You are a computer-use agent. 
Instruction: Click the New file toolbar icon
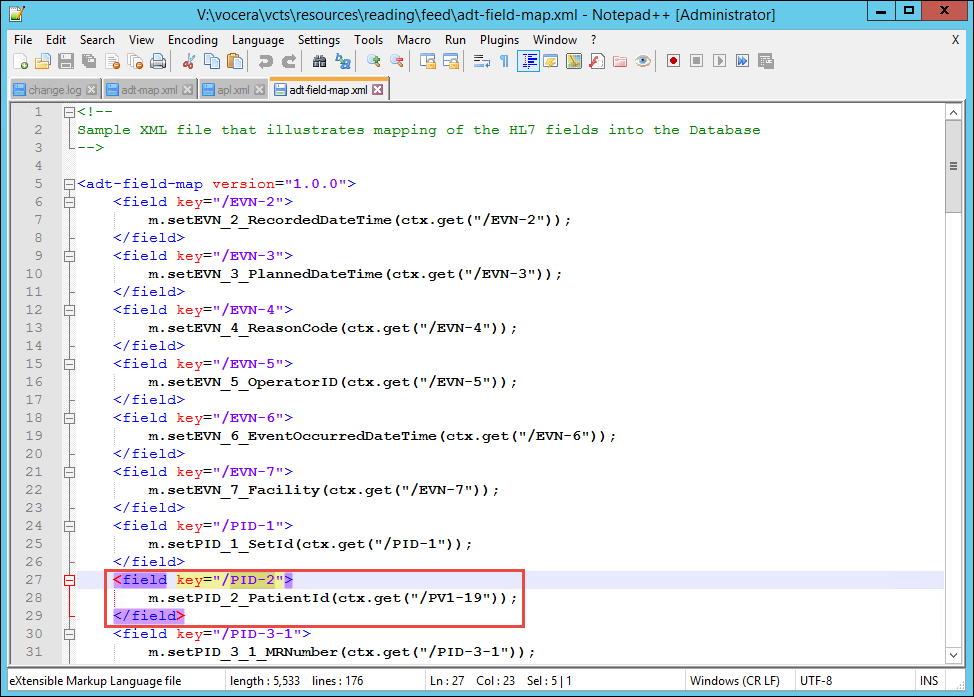[19, 62]
